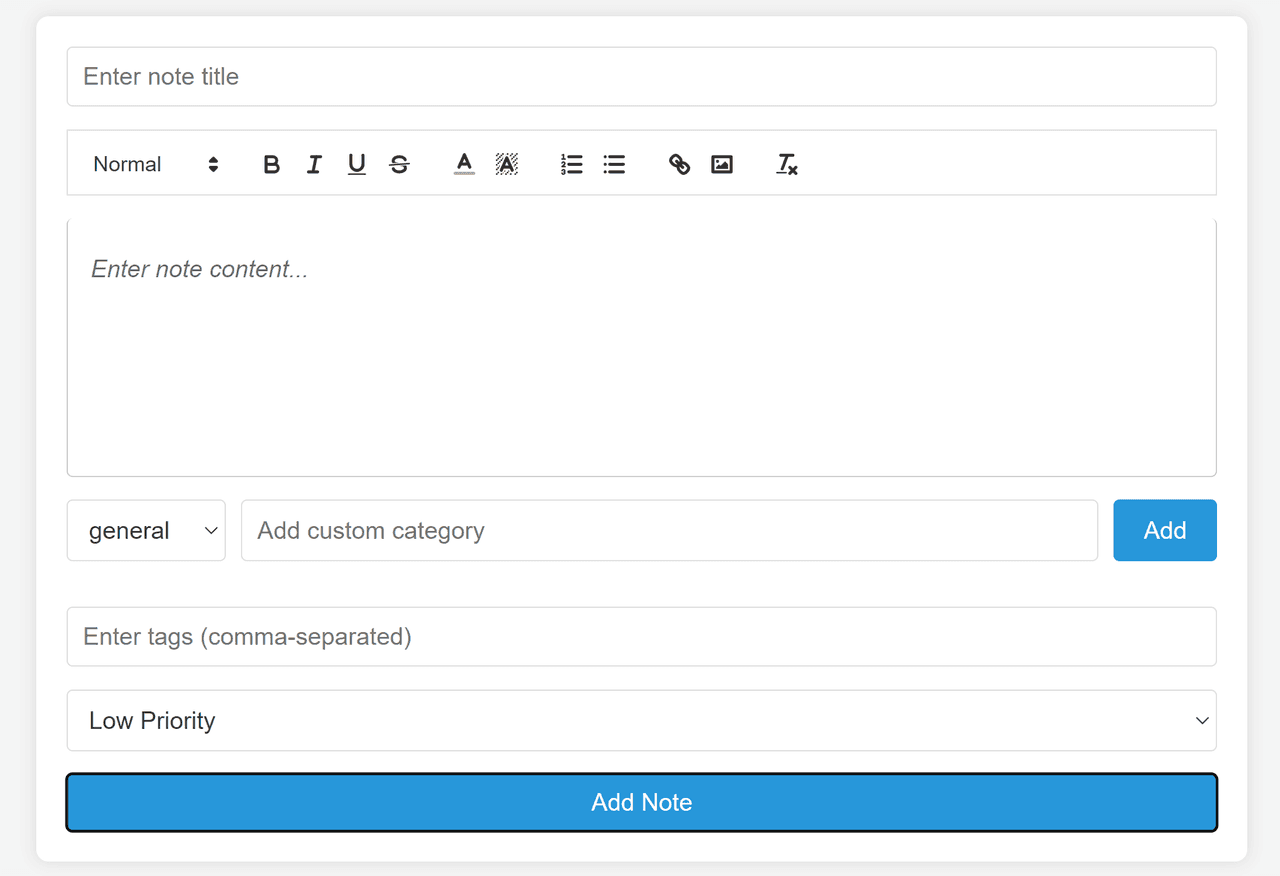Focus the Add custom category field
1280x876 pixels.
click(x=669, y=531)
